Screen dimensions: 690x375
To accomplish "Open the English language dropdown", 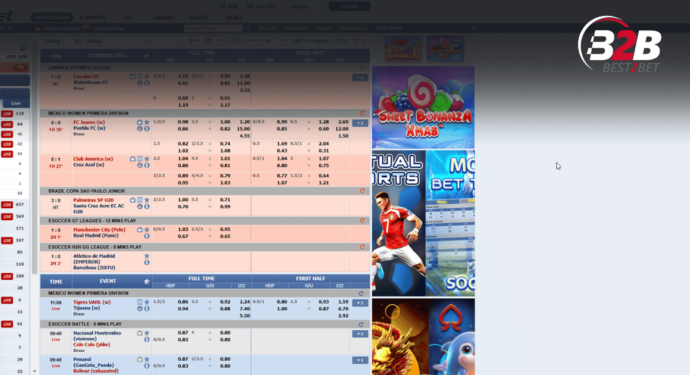I will [307, 6].
